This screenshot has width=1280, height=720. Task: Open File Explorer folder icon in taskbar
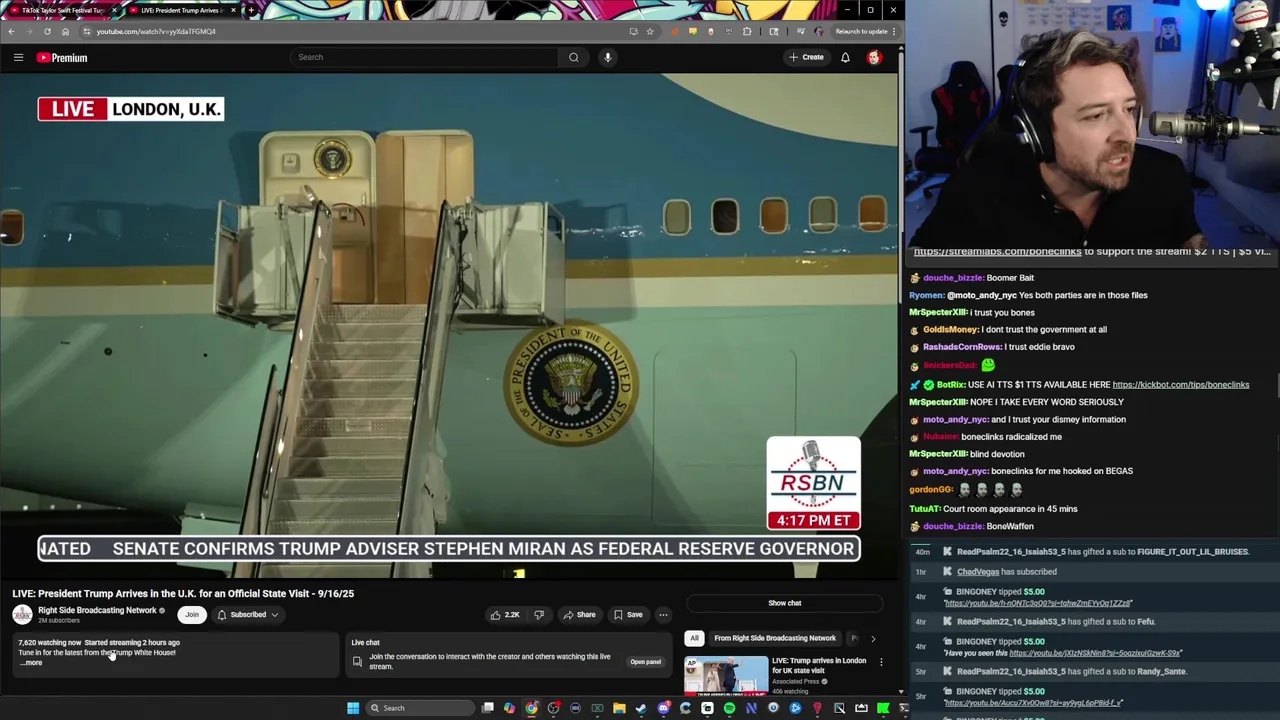tap(619, 708)
